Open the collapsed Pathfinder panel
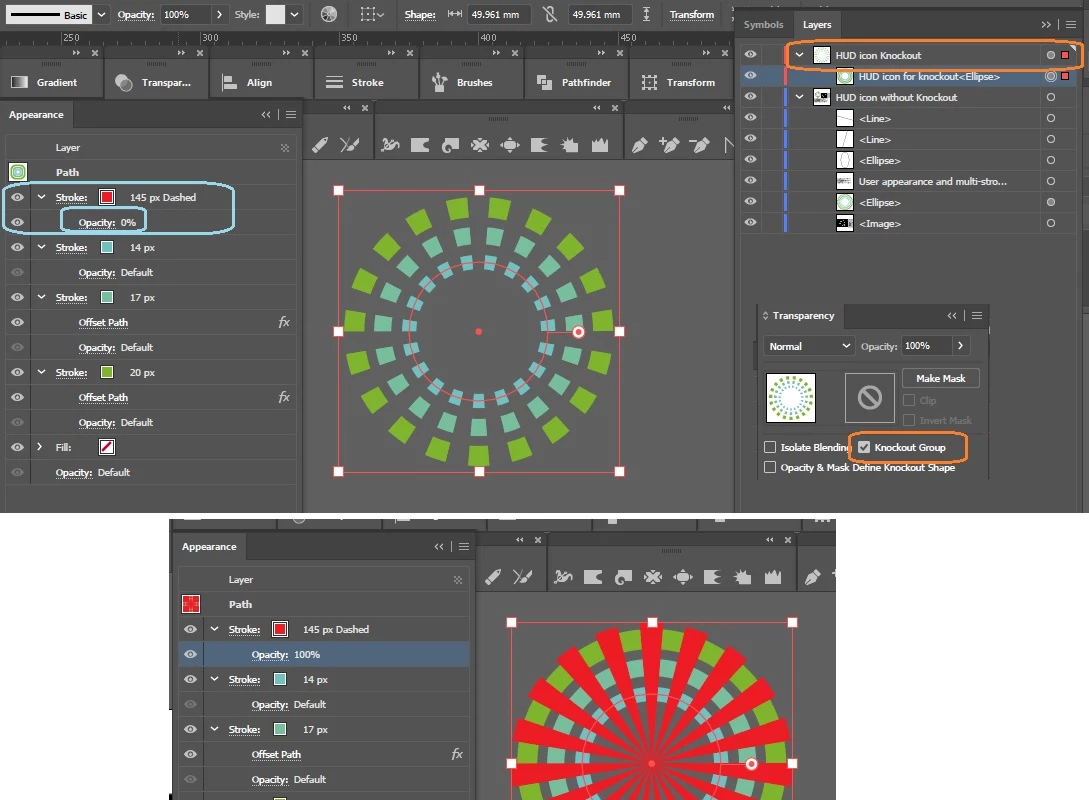 click(576, 82)
